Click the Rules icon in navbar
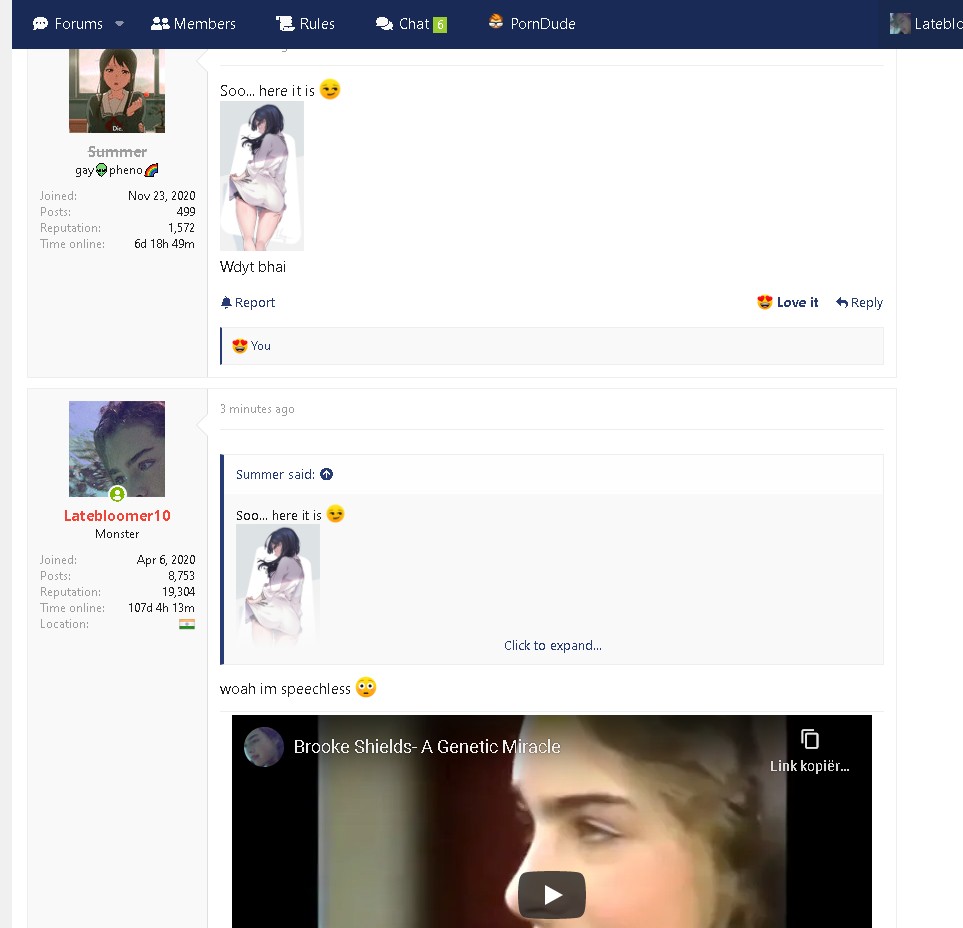The height and width of the screenshot is (928, 963). coord(285,23)
